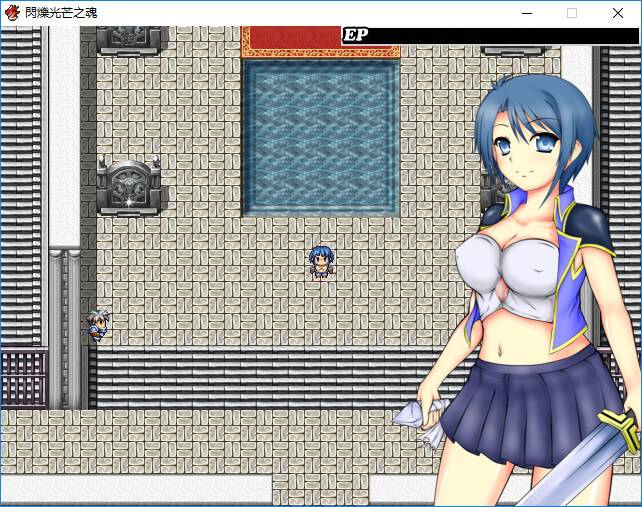Screen dimensions: 642x507
Task: Maximize the game window
Action: coord(572,13)
